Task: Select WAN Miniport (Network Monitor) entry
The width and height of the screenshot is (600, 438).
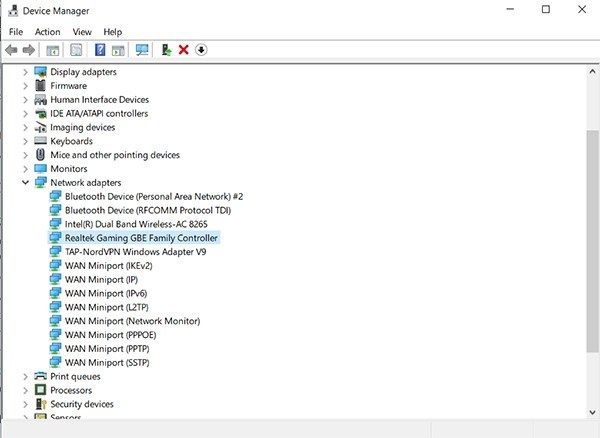Action: 132,321
